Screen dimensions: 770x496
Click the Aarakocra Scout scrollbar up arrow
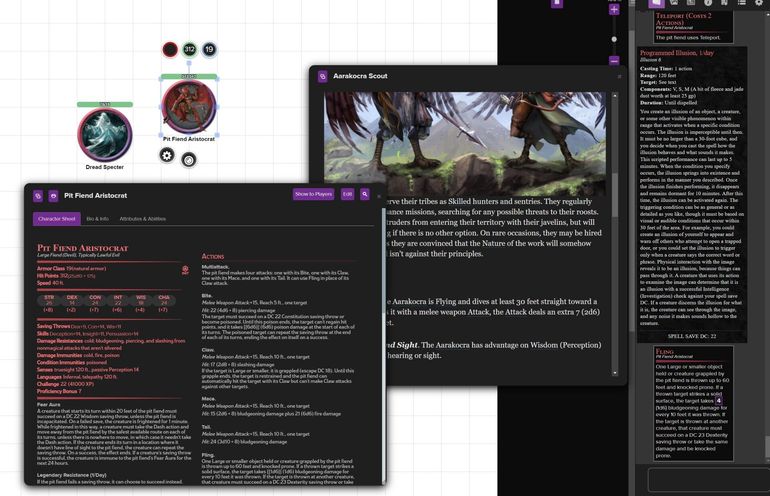pos(614,96)
